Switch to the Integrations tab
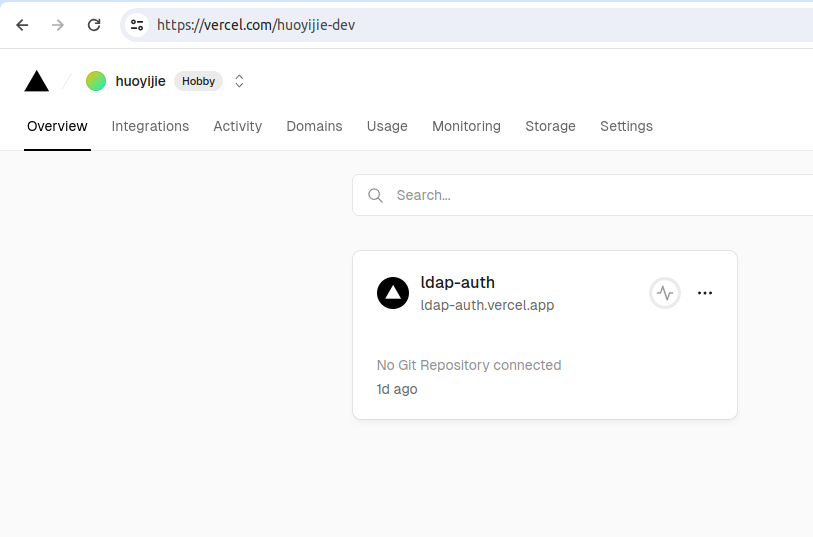Image resolution: width=813 pixels, height=537 pixels. [150, 126]
